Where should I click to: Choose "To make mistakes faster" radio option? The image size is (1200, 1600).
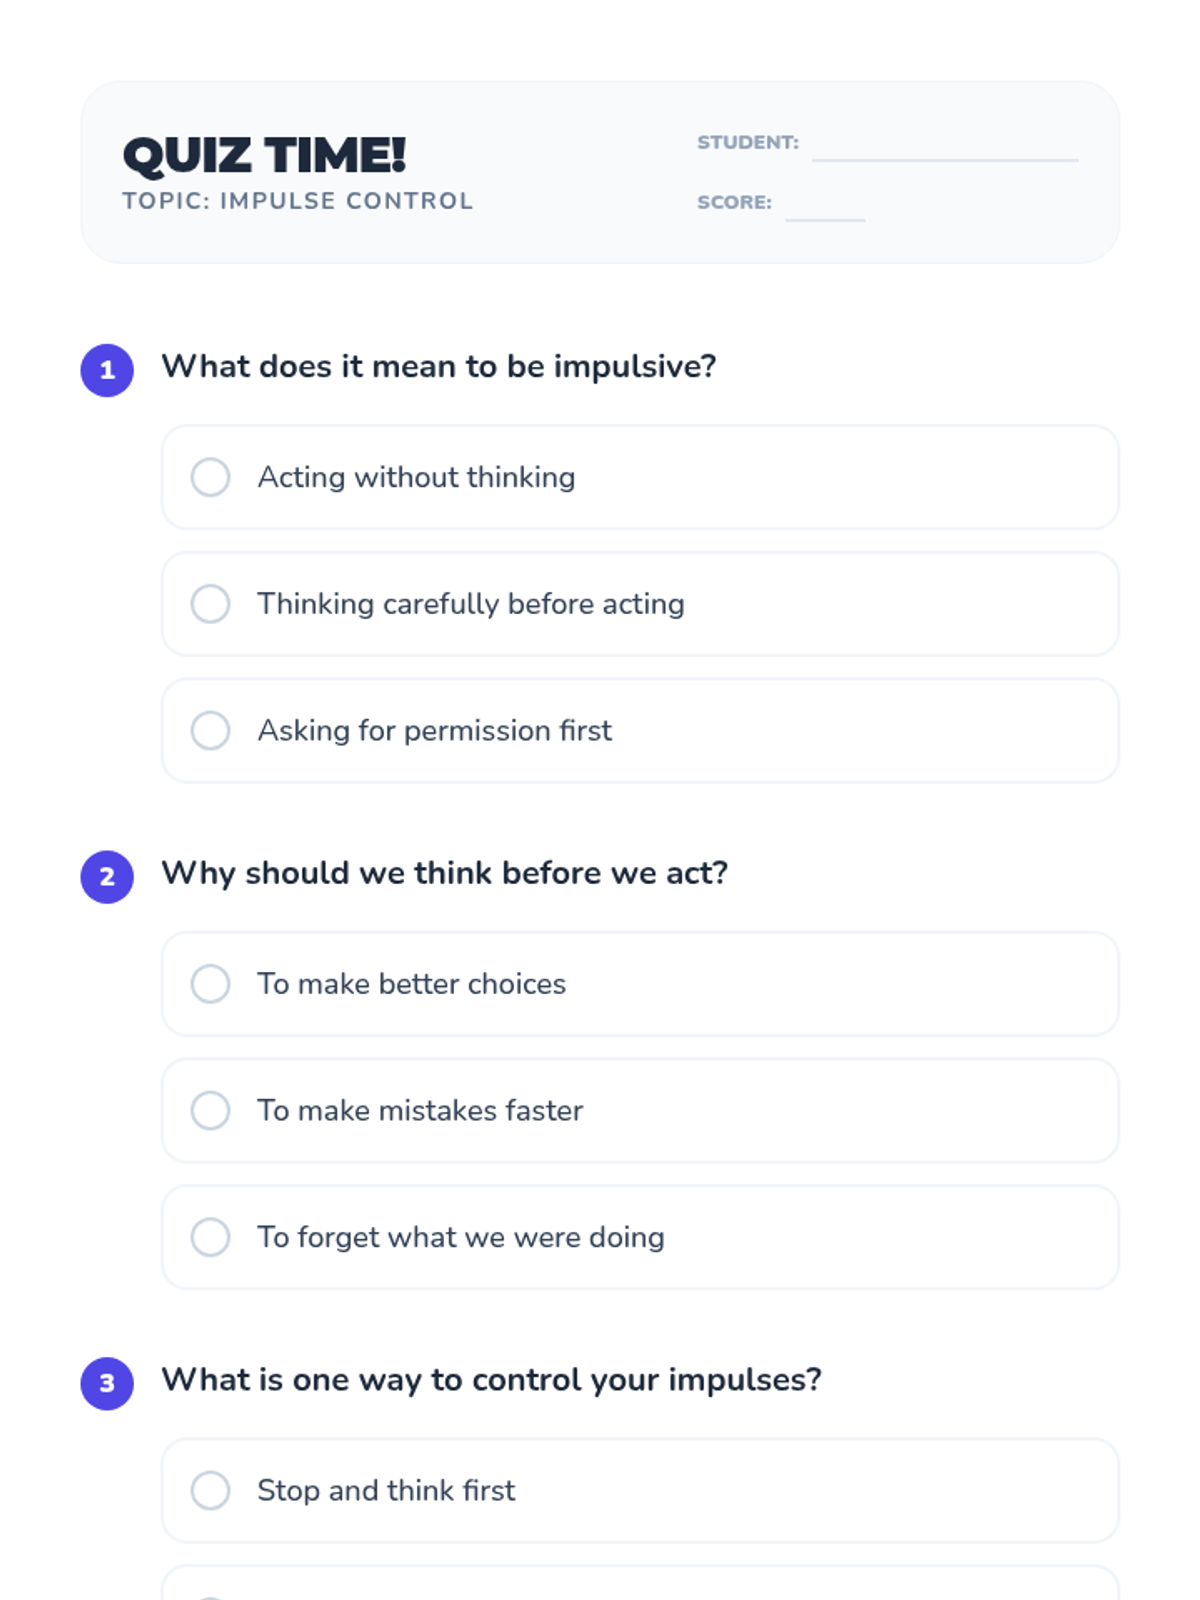[210, 1110]
